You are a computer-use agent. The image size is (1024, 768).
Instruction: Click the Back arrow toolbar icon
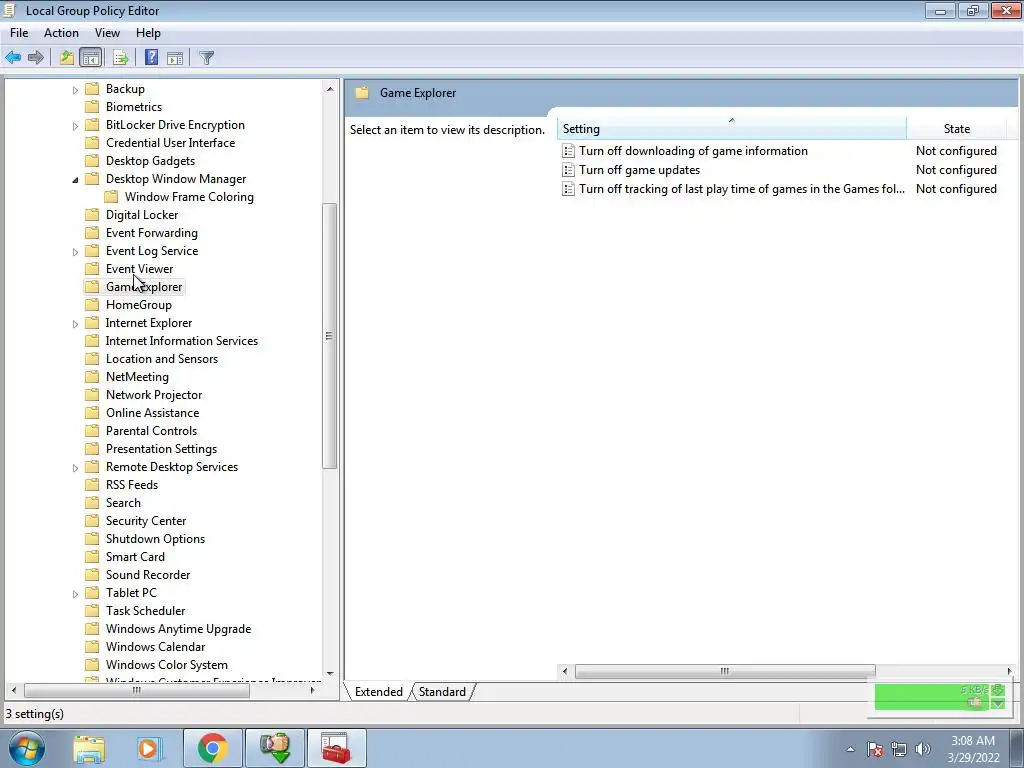13,57
